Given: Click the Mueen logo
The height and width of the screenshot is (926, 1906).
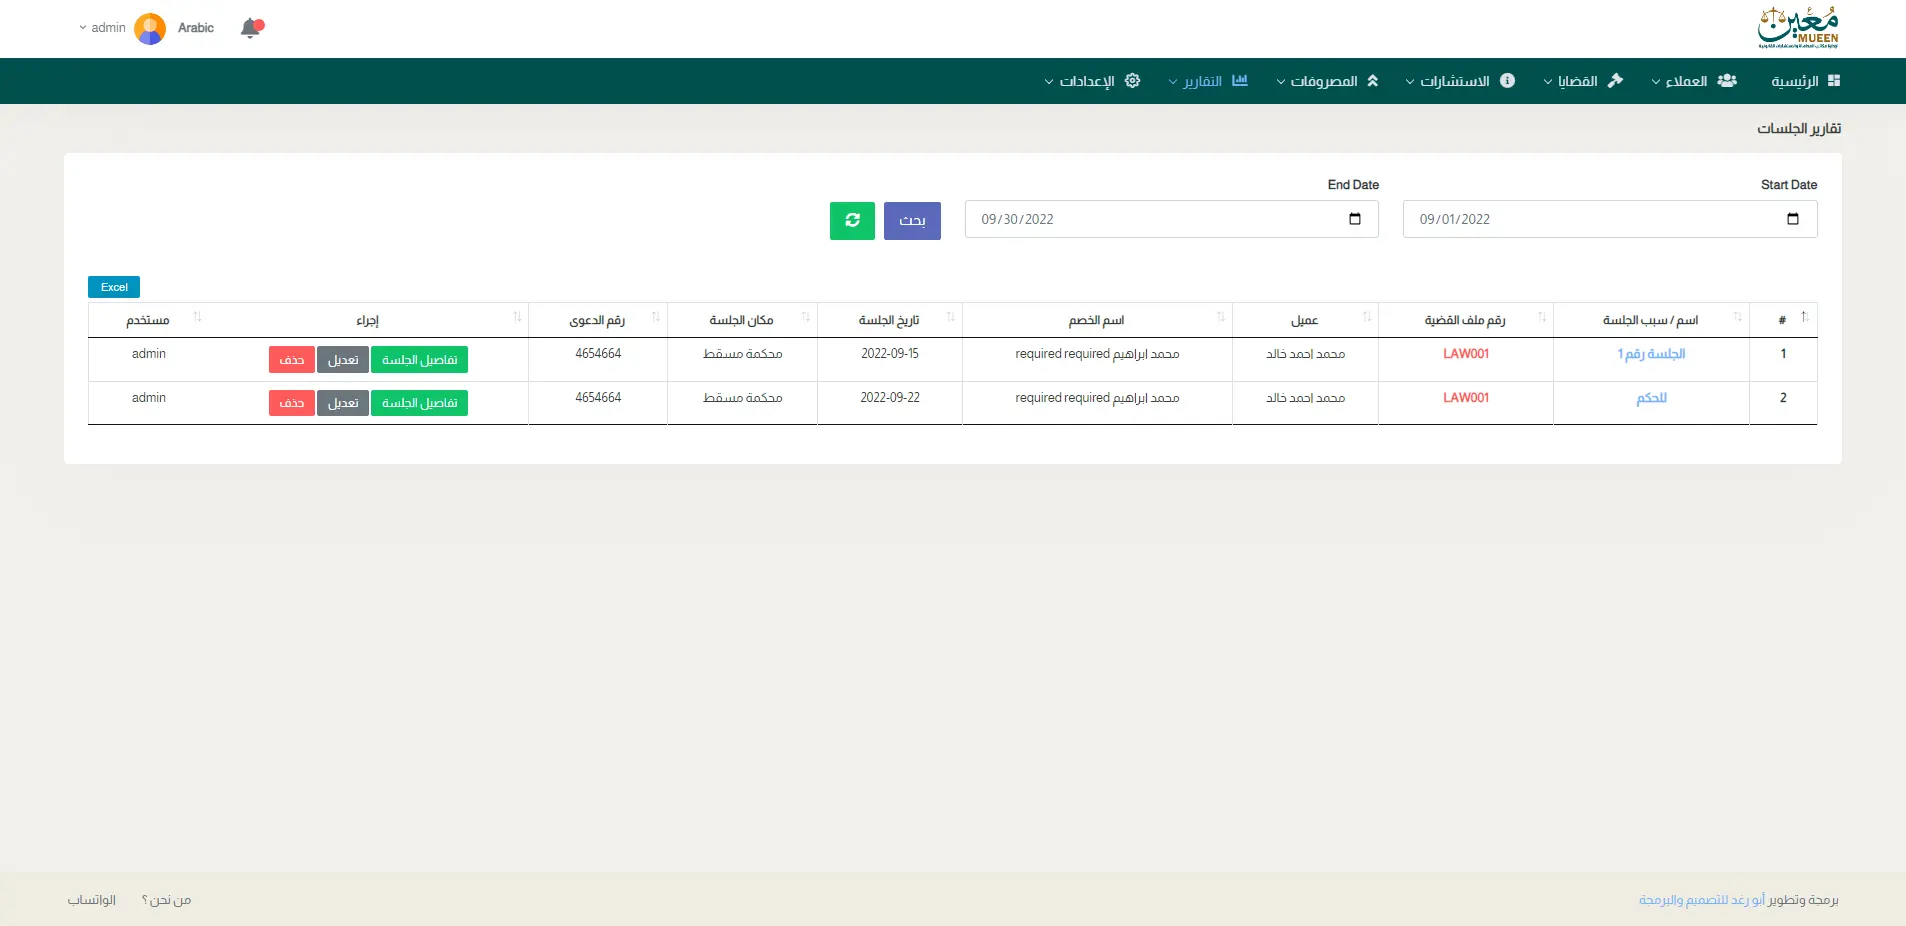Looking at the screenshot, I should pyautogui.click(x=1798, y=28).
